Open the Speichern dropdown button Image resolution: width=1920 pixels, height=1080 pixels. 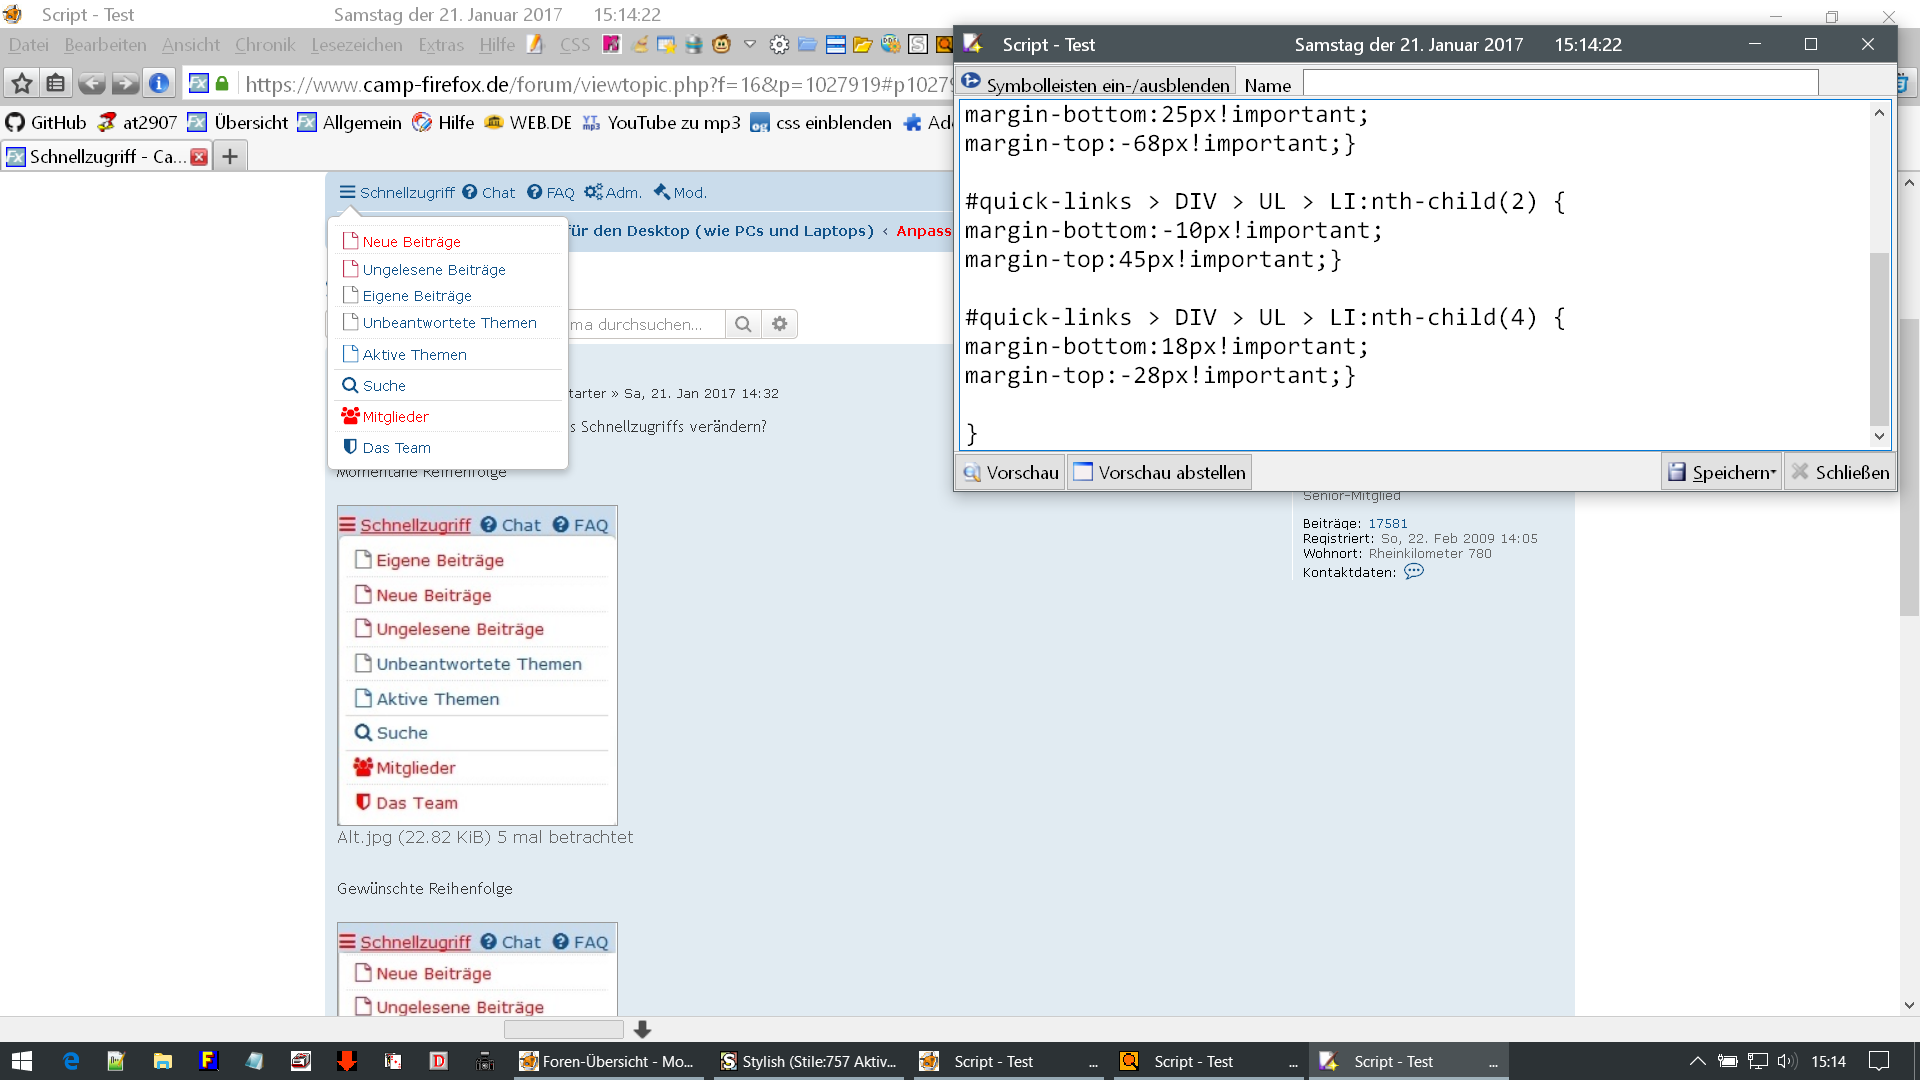coord(1722,472)
